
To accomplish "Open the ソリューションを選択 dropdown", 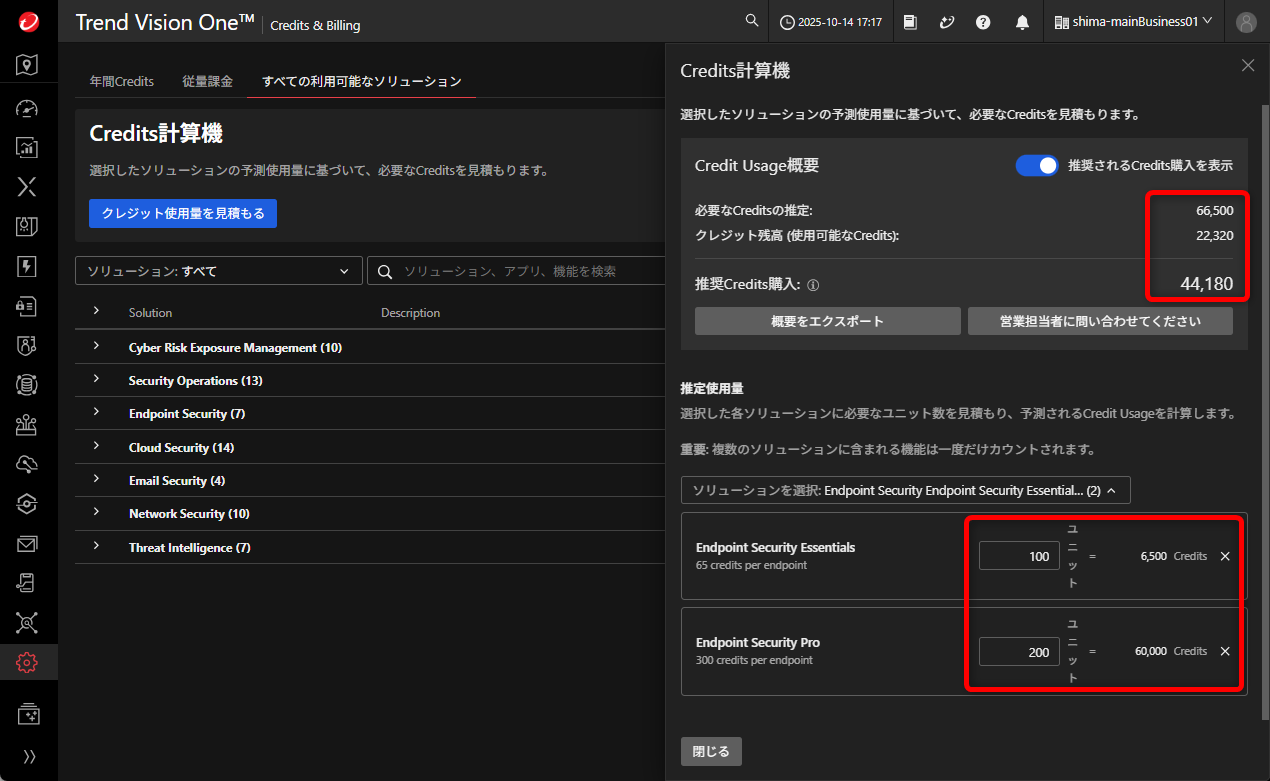I will pos(905,491).
